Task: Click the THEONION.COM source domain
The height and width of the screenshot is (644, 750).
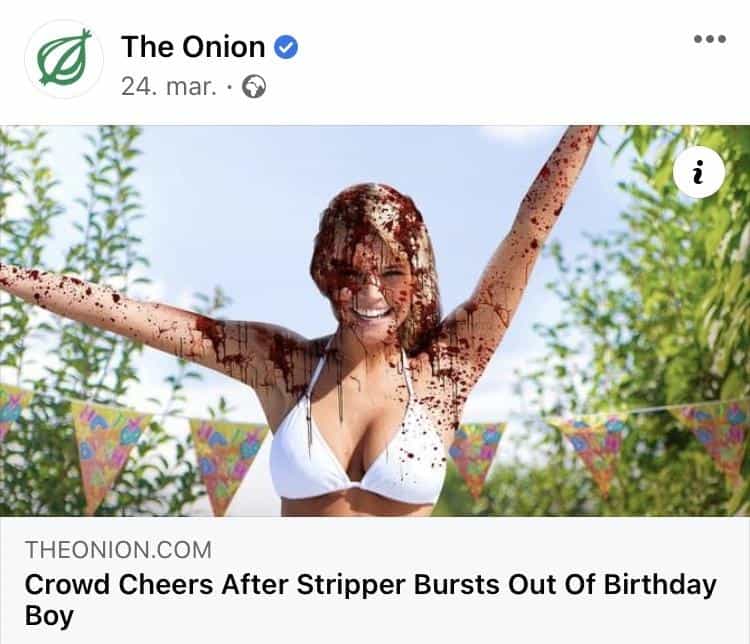Action: pos(118,550)
